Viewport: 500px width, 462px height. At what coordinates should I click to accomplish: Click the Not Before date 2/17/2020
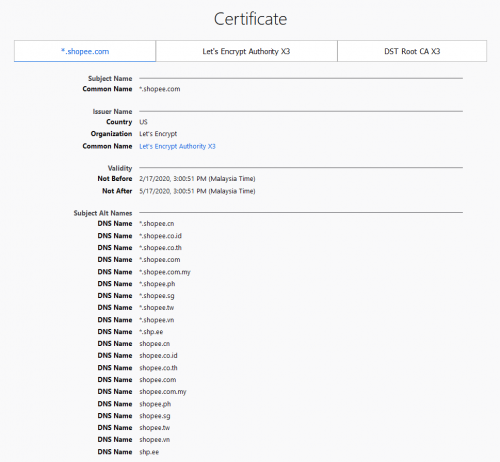tap(197, 179)
